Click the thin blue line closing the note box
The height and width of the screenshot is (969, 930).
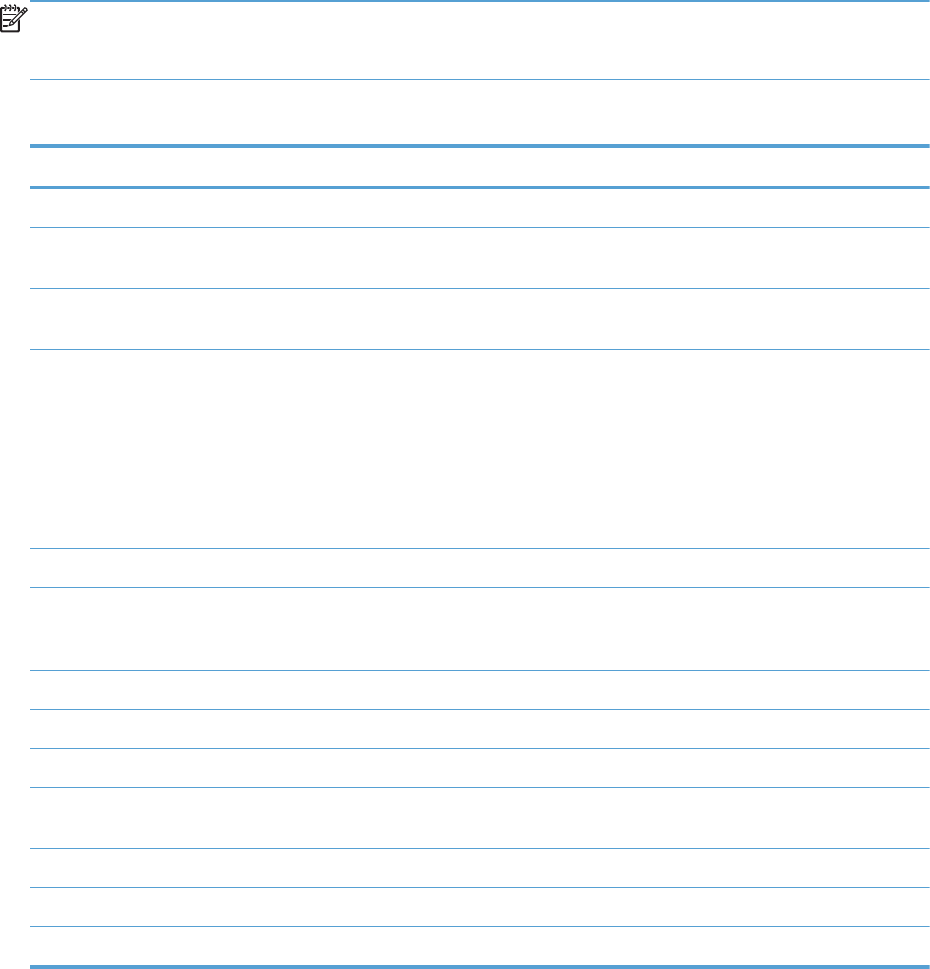click(x=480, y=79)
